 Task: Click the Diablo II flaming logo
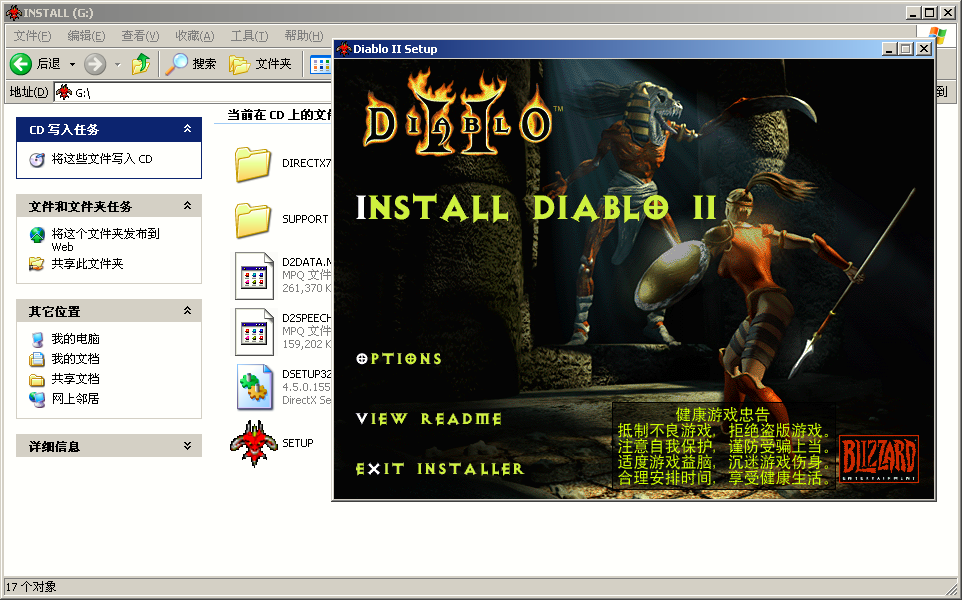click(459, 113)
